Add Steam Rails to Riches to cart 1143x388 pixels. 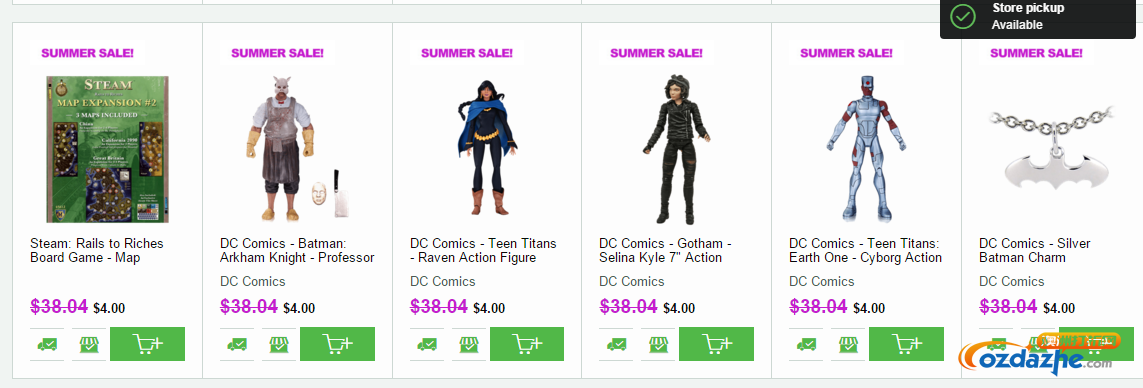pos(147,344)
